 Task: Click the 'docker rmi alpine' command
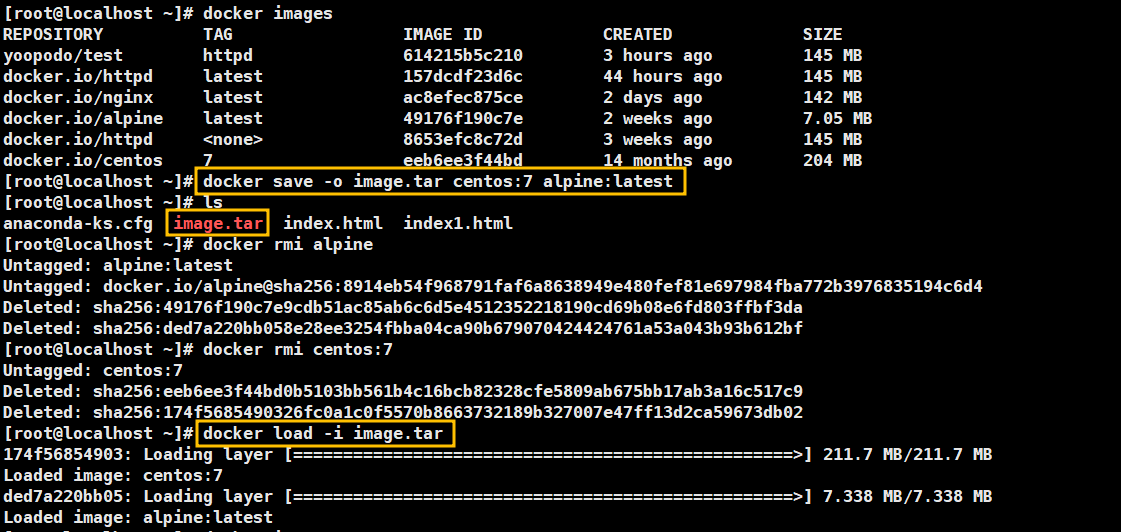(x=288, y=245)
